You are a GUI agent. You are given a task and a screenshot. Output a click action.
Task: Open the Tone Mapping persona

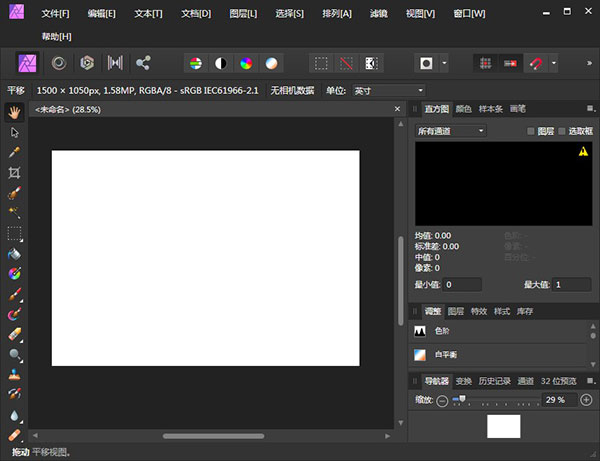click(x=115, y=63)
